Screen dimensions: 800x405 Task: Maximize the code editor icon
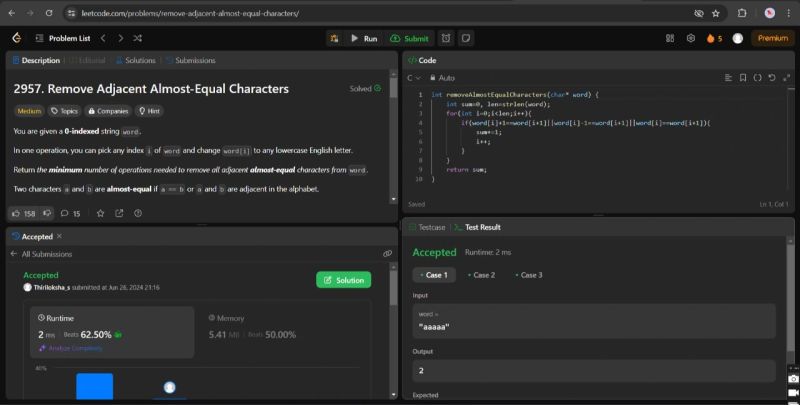click(786, 78)
